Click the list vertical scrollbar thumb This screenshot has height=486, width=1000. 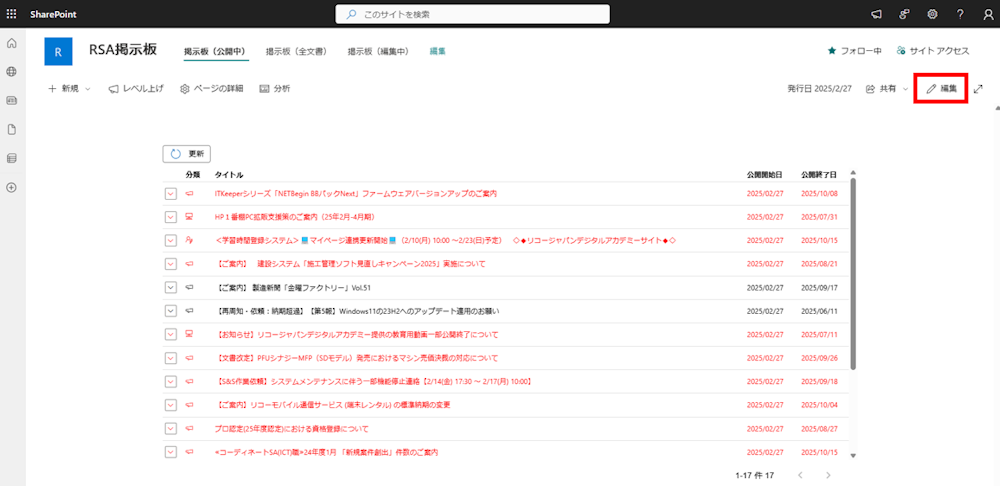(x=853, y=273)
